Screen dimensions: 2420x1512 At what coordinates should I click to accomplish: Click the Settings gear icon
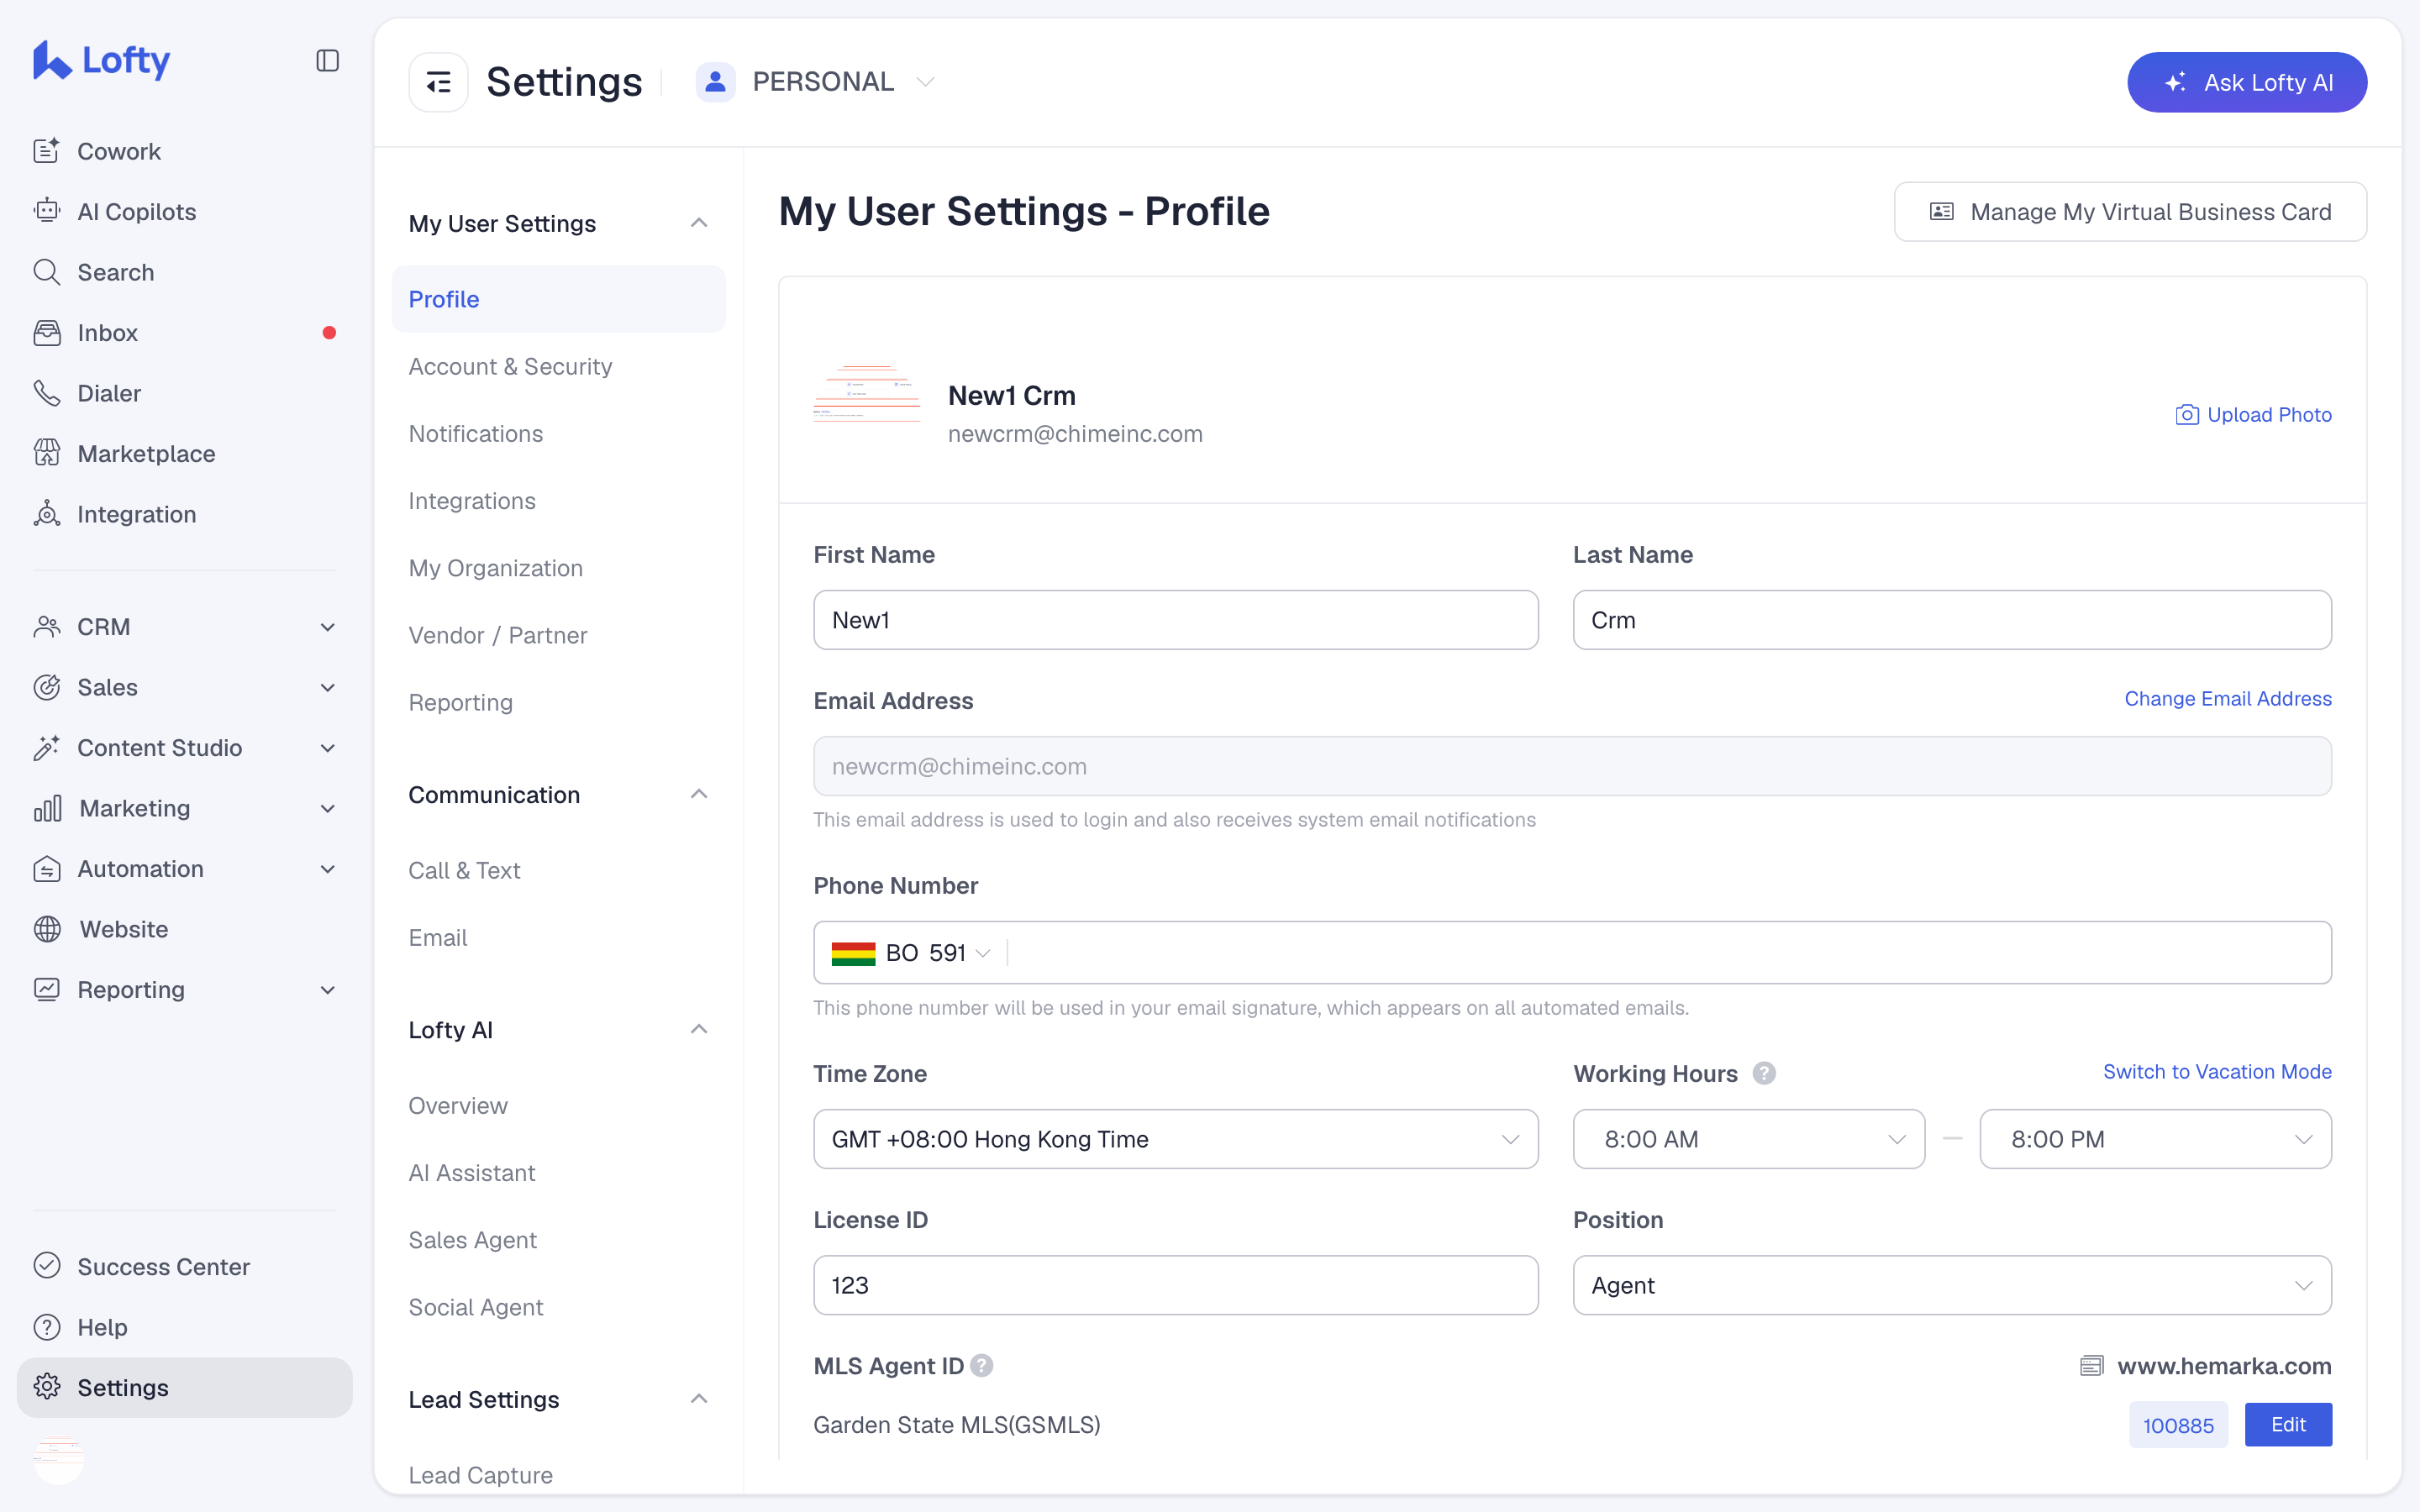47,1387
